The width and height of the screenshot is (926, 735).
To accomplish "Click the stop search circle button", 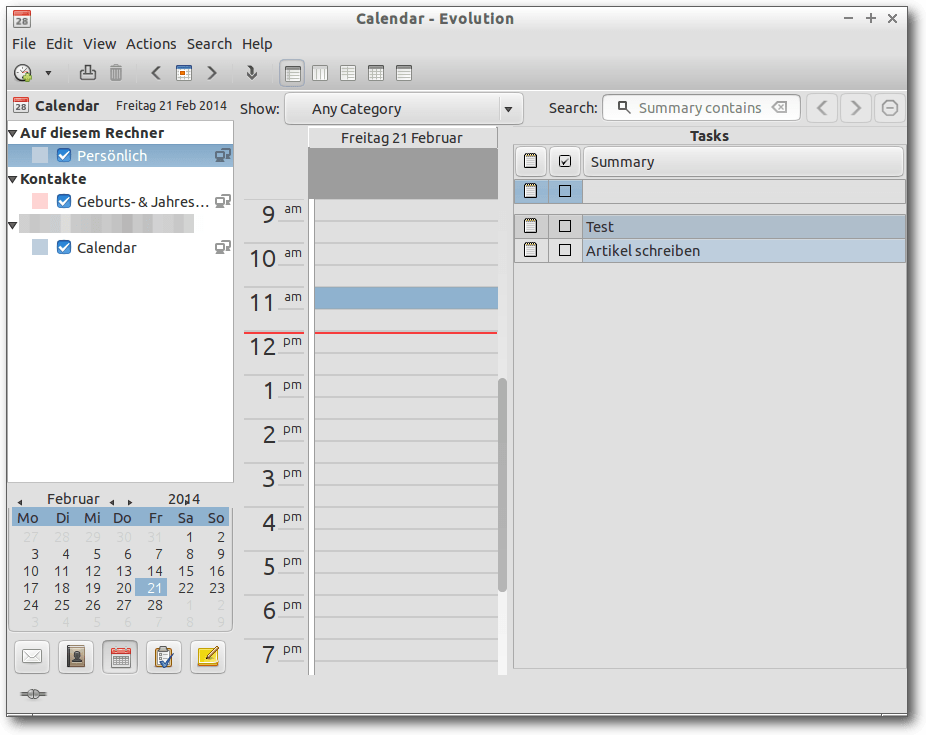I will [889, 108].
